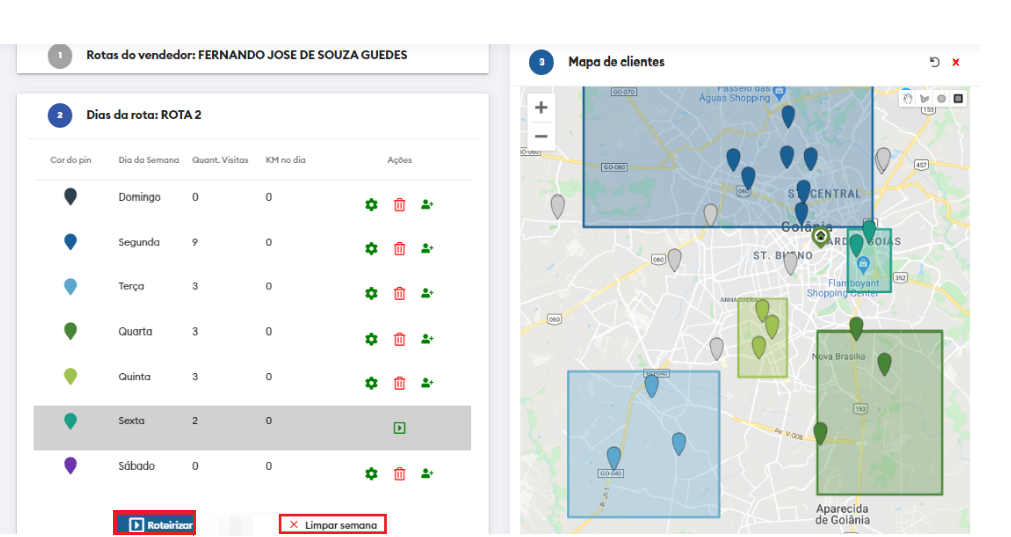Viewport: 1011px width, 537px height.
Task: Add client to Terça route day
Action: click(427, 293)
